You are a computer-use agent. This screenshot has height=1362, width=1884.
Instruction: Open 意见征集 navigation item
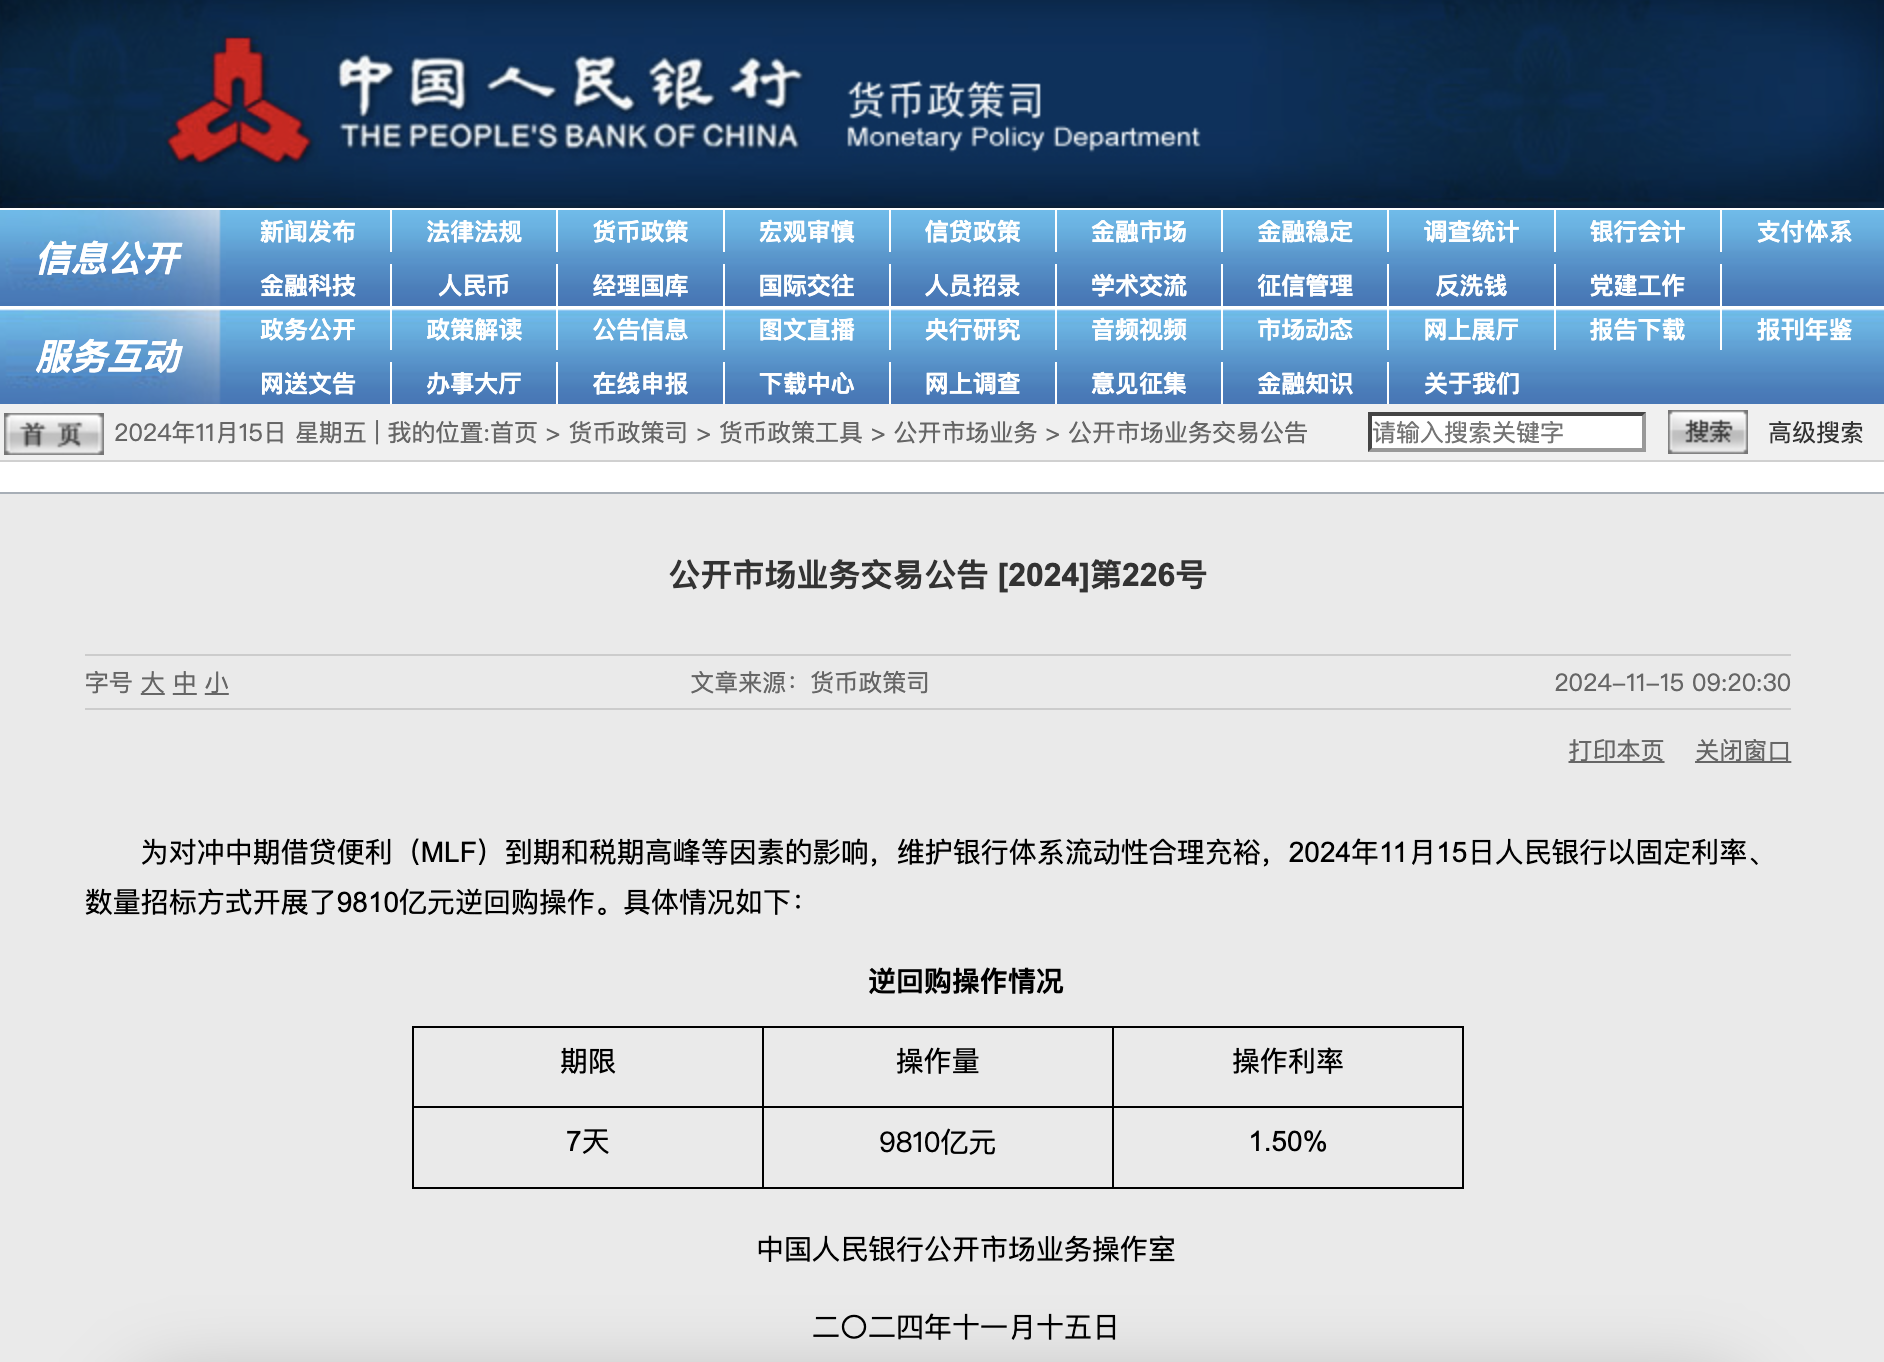click(1138, 384)
